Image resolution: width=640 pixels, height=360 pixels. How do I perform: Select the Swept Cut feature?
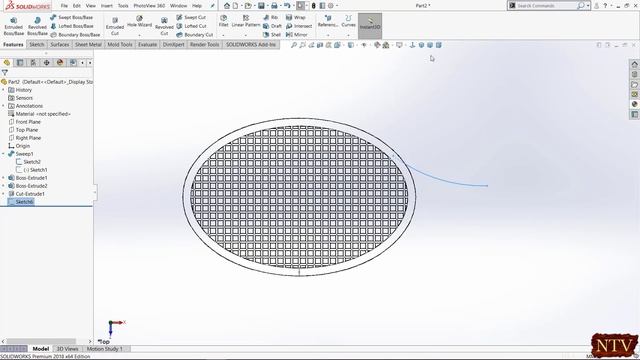pyautogui.click(x=191, y=18)
